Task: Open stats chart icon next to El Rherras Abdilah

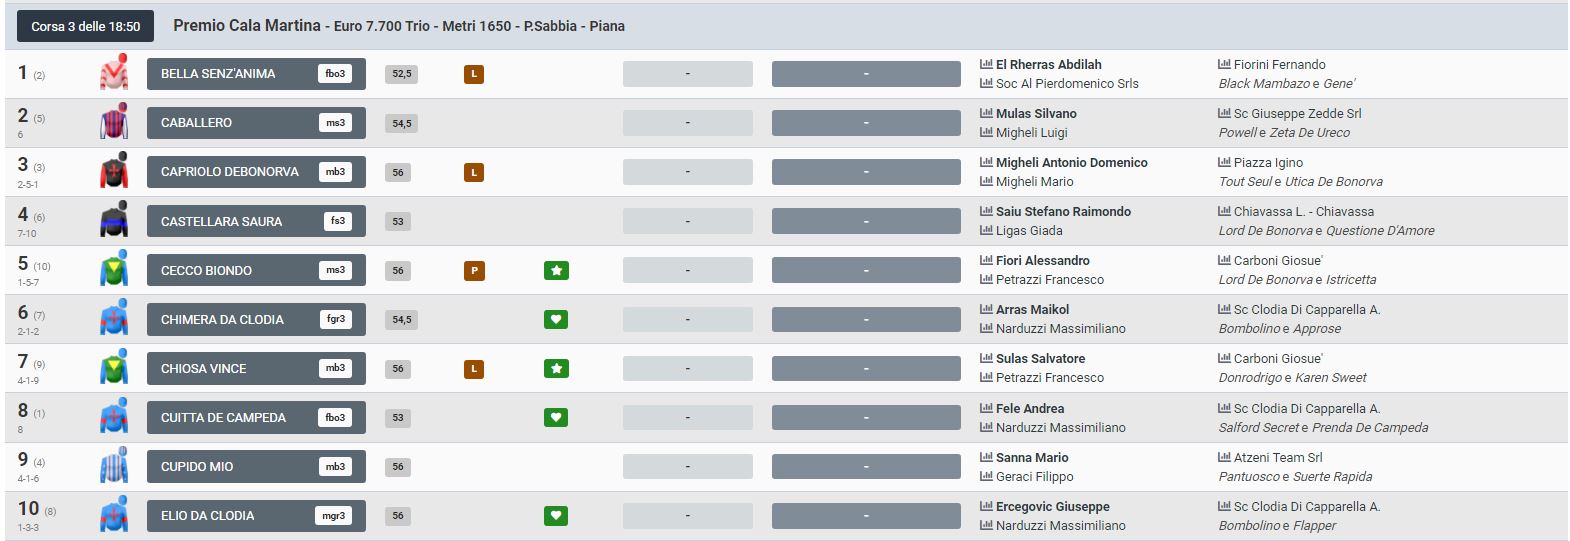Action: tap(986, 64)
